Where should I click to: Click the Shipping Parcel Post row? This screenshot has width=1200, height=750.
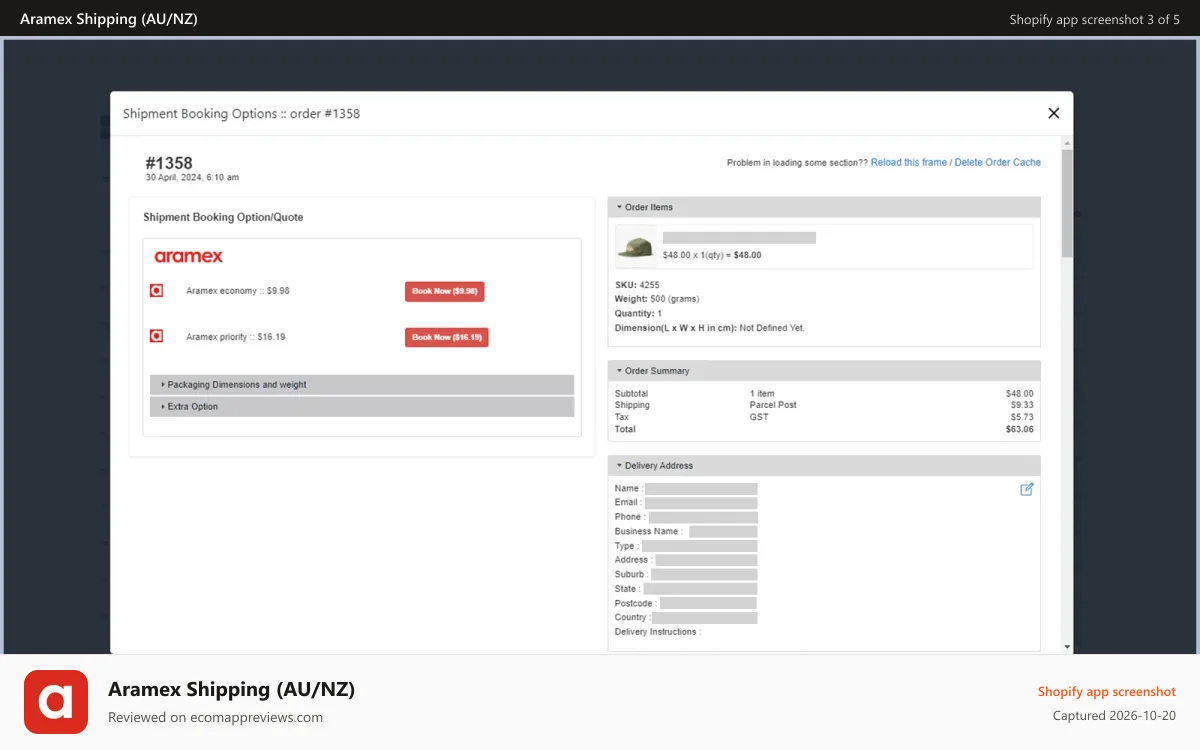point(824,405)
